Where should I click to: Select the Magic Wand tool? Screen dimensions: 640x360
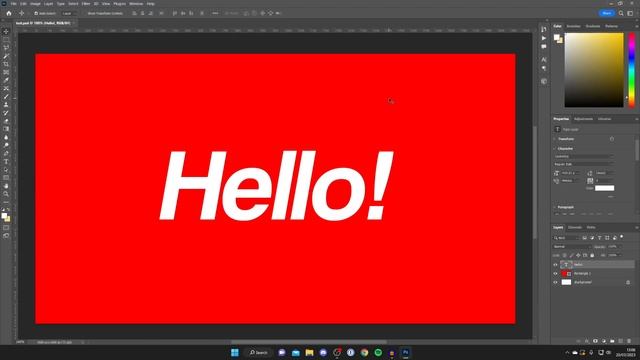pyautogui.click(x=6, y=56)
